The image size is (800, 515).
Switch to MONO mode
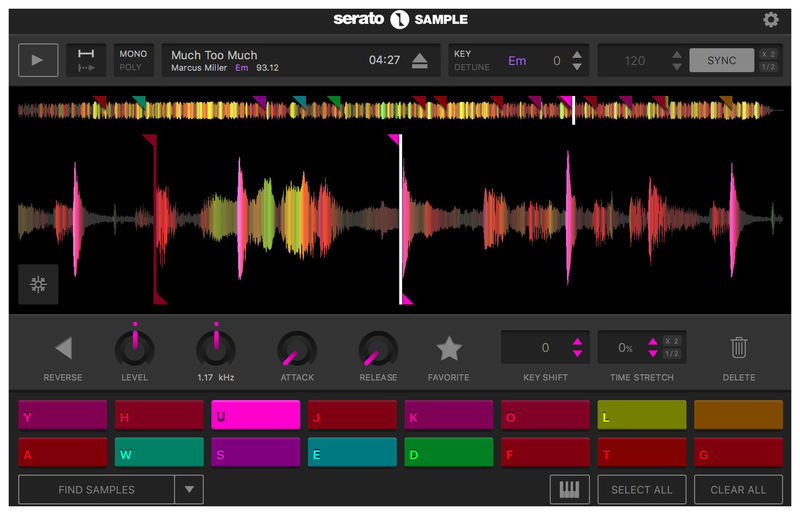[x=133, y=54]
